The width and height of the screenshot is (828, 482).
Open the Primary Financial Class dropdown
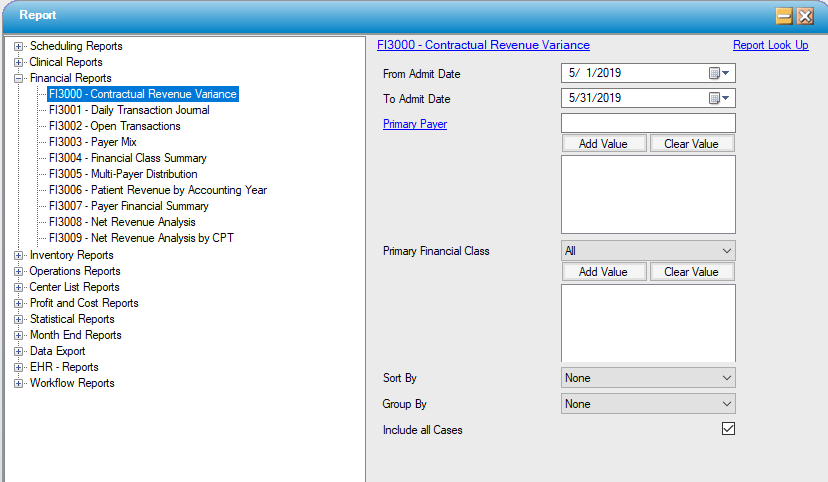tap(648, 251)
